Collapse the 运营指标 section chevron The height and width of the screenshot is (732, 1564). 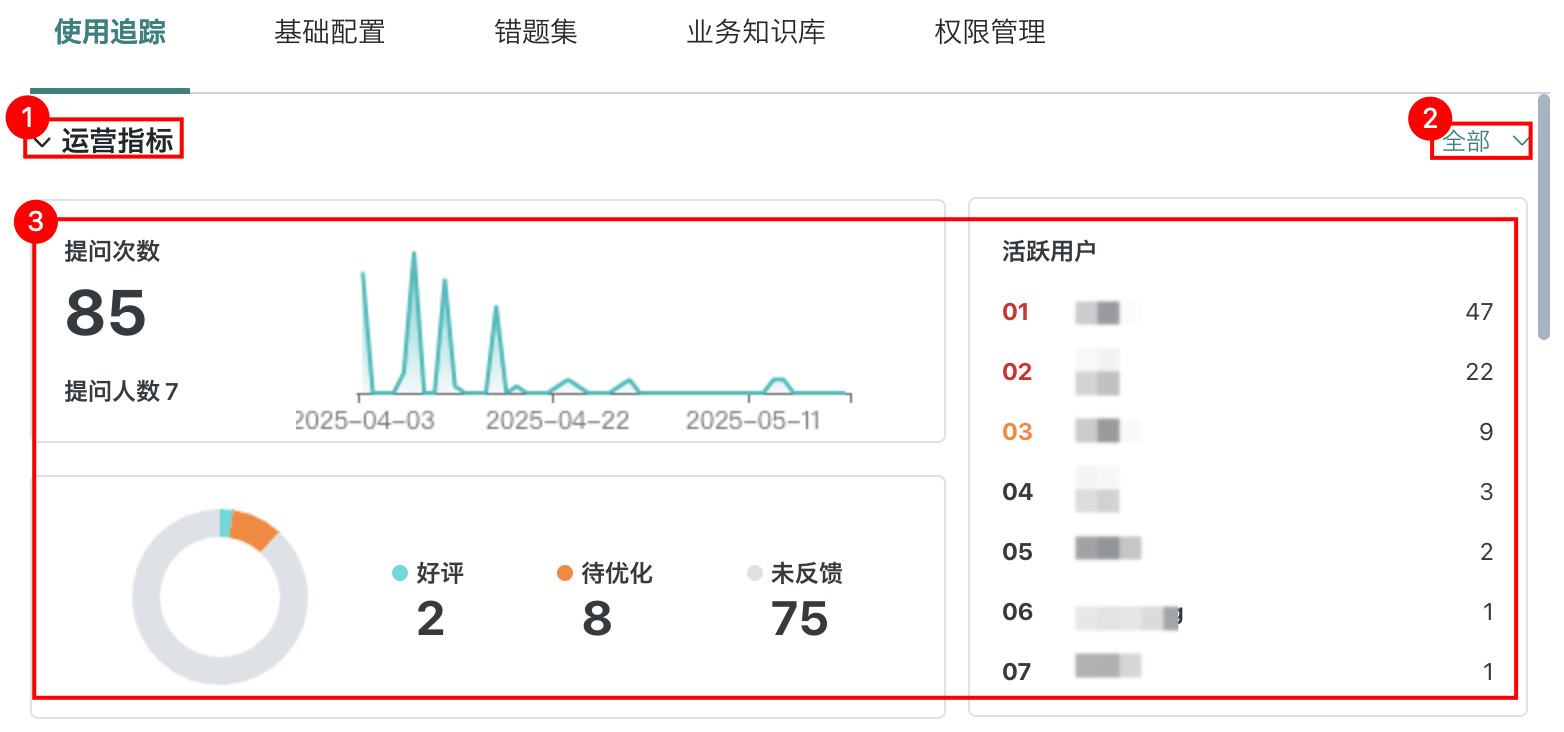(x=43, y=142)
